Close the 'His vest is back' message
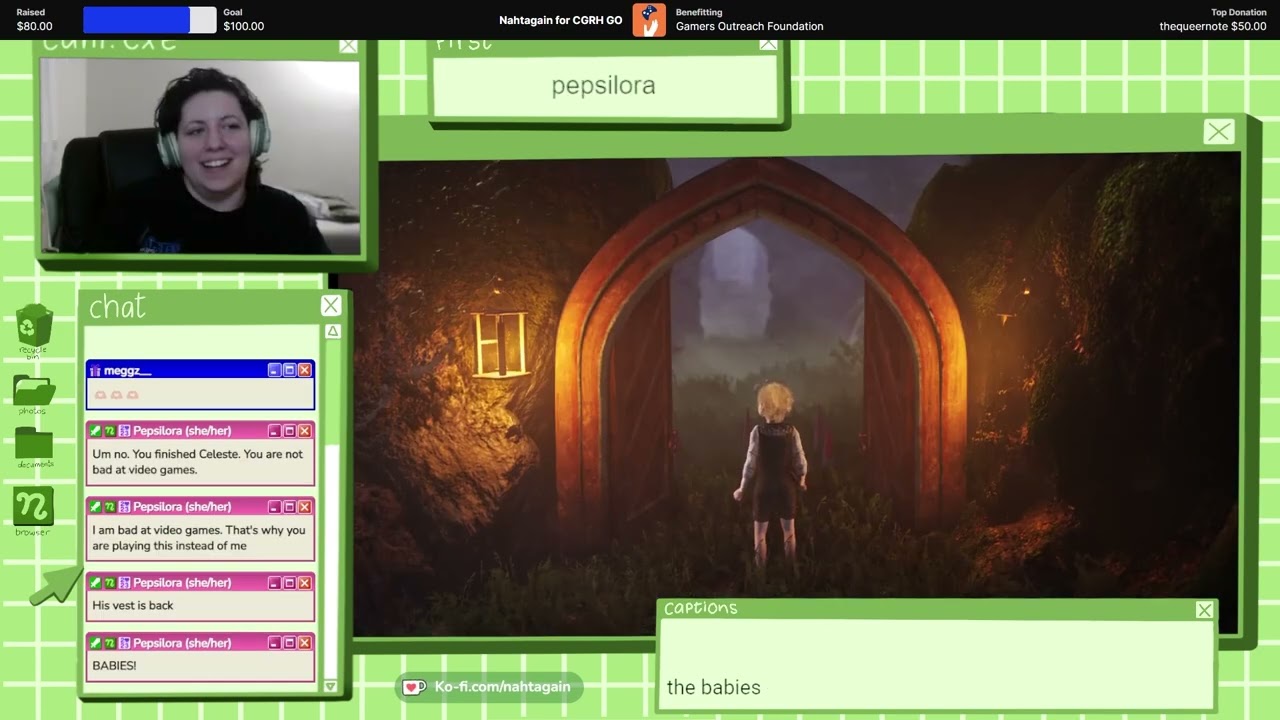The height and width of the screenshot is (720, 1280). click(x=304, y=583)
